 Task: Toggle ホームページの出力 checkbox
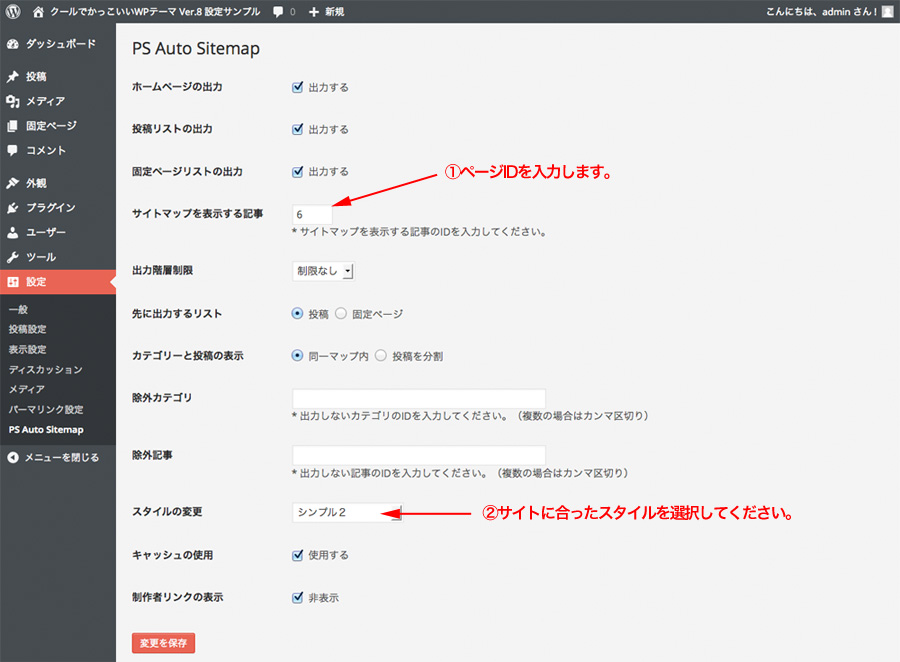pyautogui.click(x=297, y=87)
